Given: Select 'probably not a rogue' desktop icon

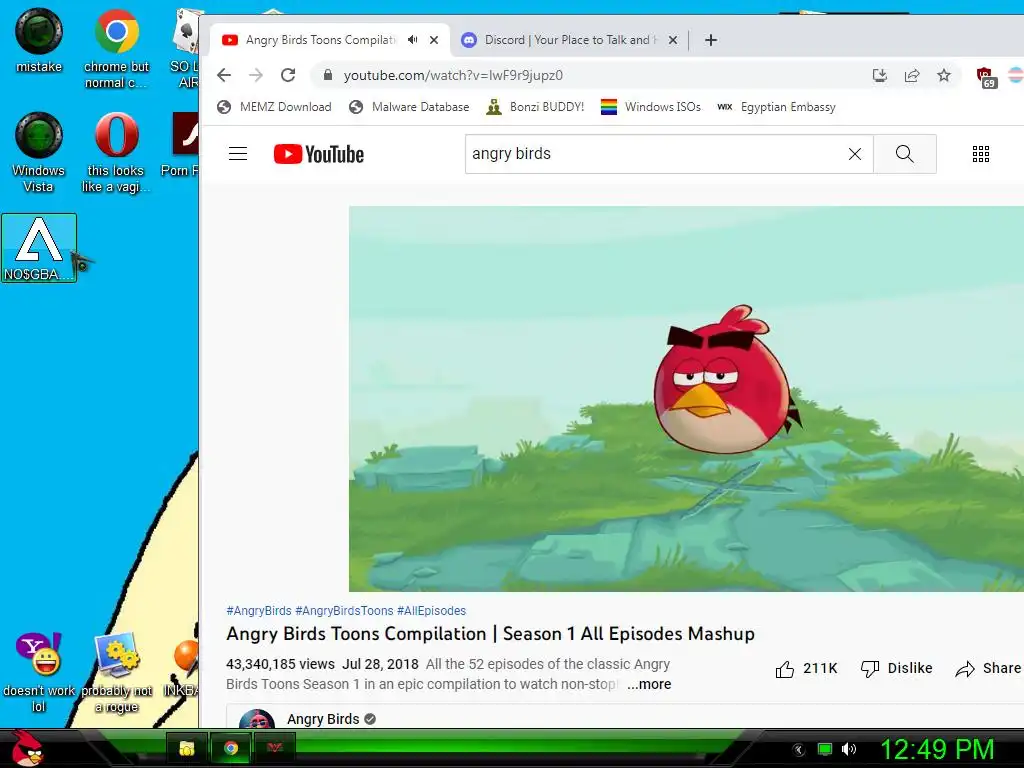Looking at the screenshot, I should (116, 673).
